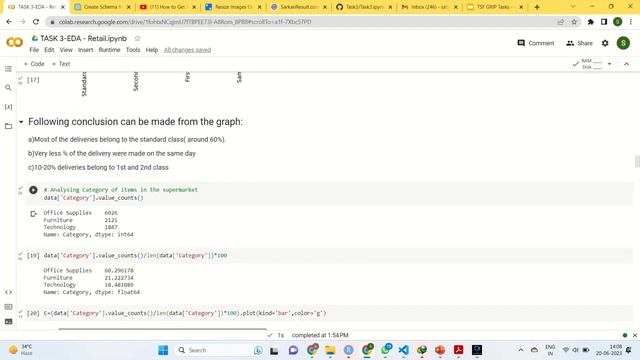Open the Colab home logo
The width and height of the screenshot is (640, 360).
tap(14, 42)
